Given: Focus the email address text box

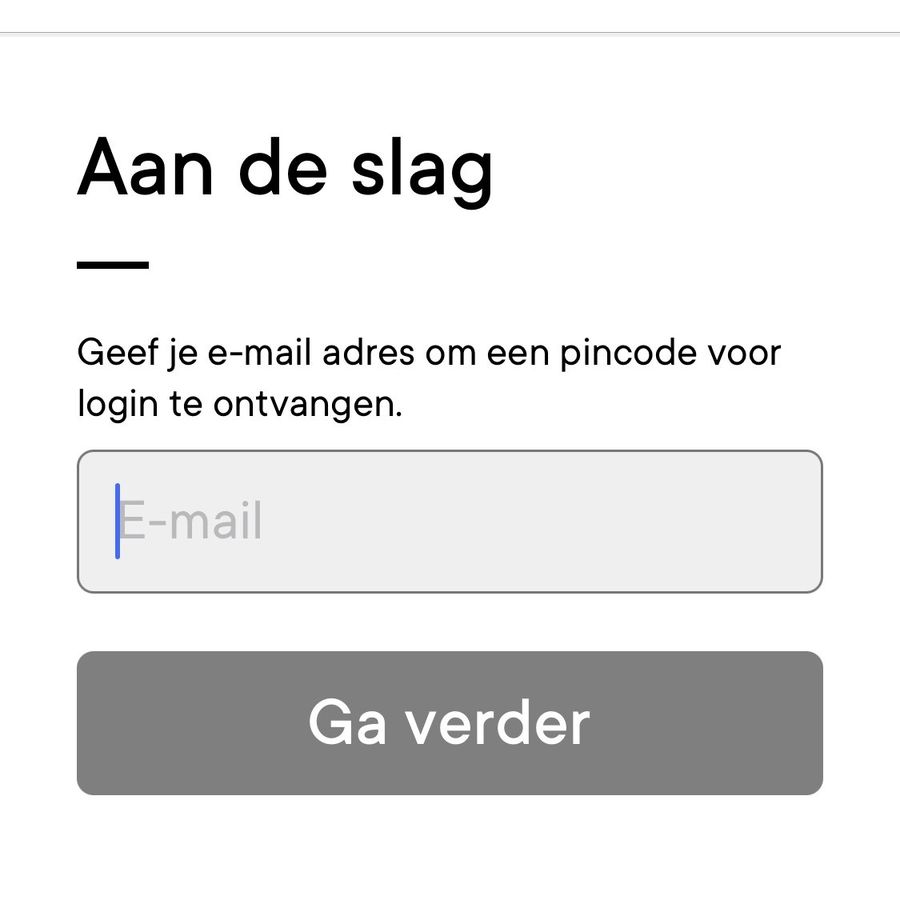Looking at the screenshot, I should point(449,521).
